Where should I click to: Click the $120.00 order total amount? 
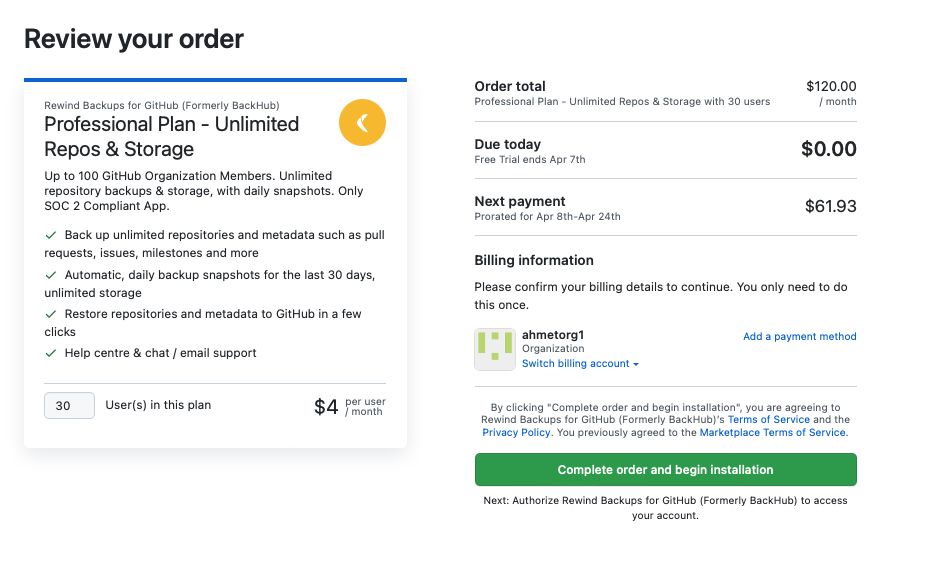tap(831, 87)
